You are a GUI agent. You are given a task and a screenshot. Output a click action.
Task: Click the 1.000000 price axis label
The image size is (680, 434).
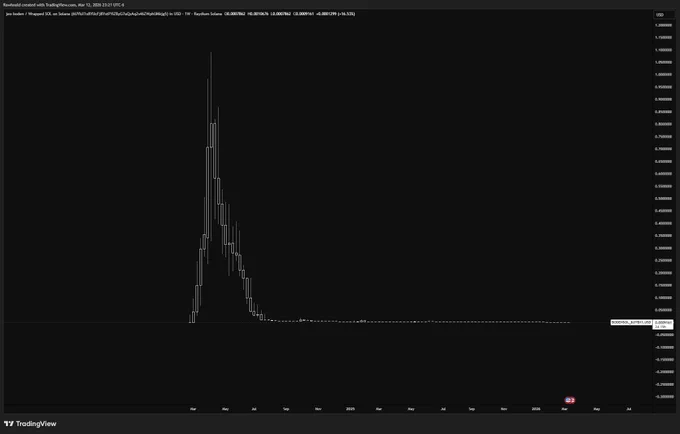click(x=664, y=75)
